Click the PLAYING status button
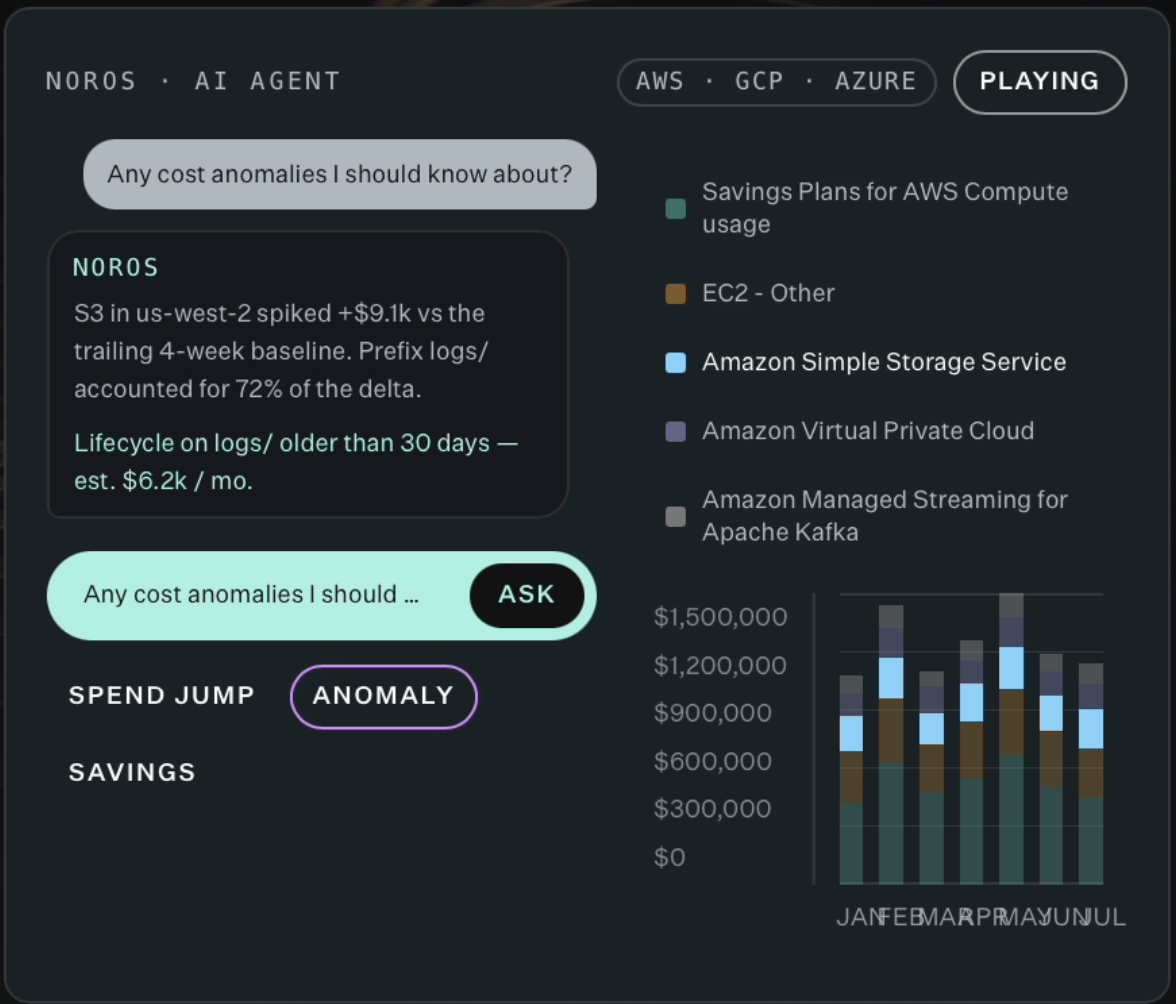1176x1004 pixels. tap(1040, 82)
